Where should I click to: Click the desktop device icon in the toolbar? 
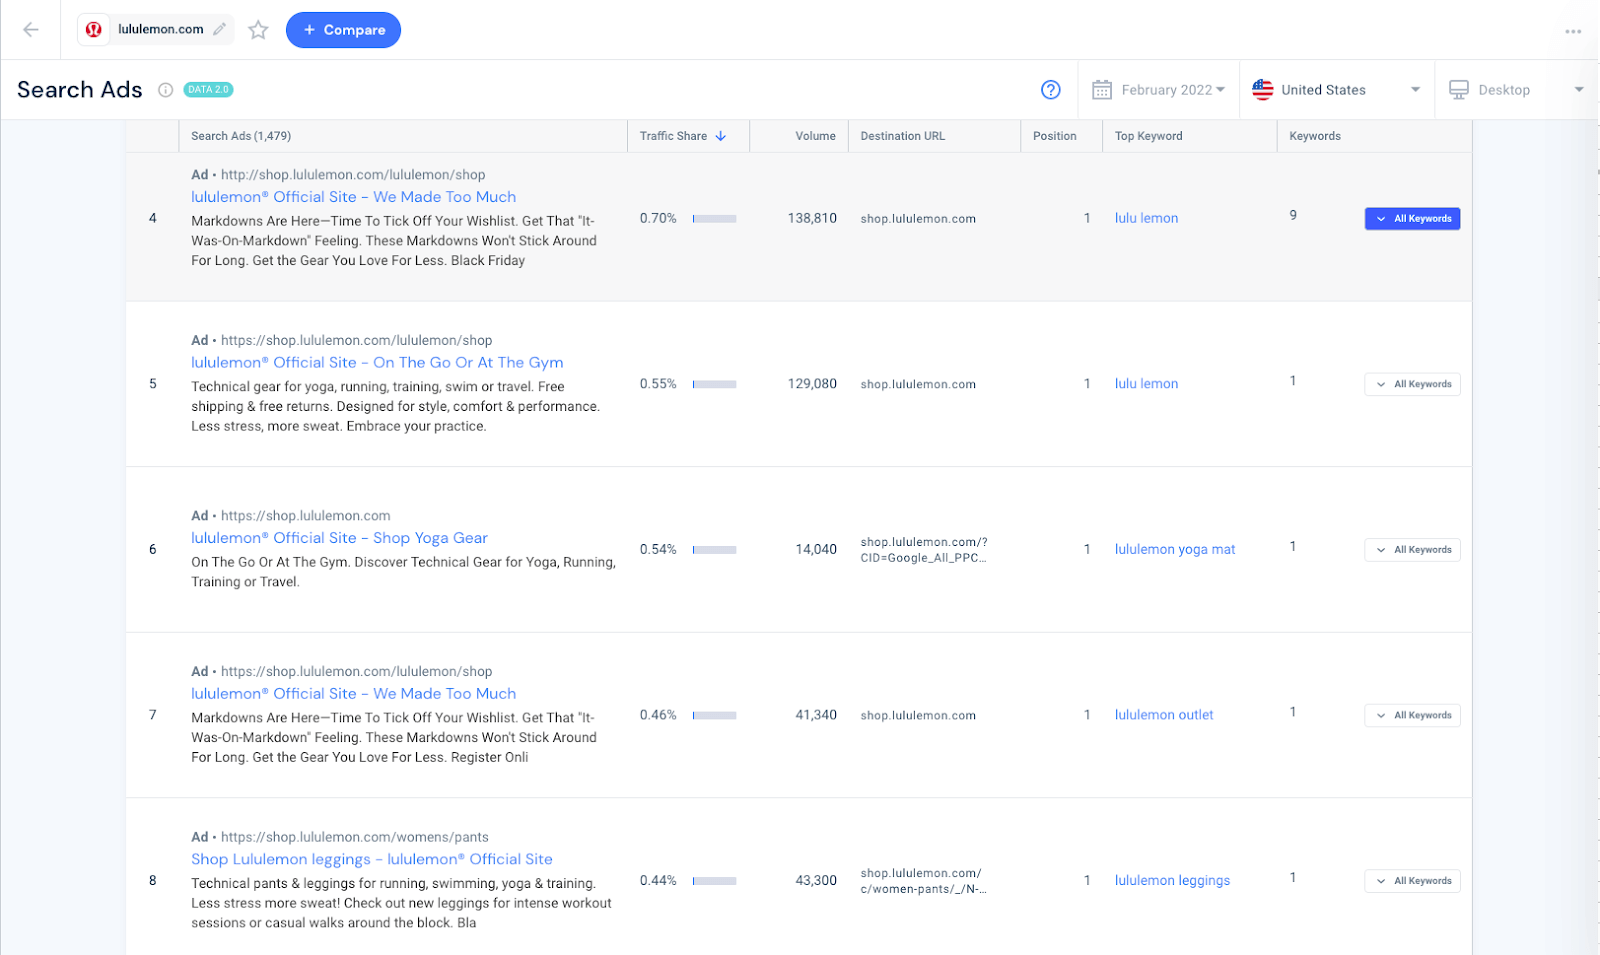tap(1460, 89)
